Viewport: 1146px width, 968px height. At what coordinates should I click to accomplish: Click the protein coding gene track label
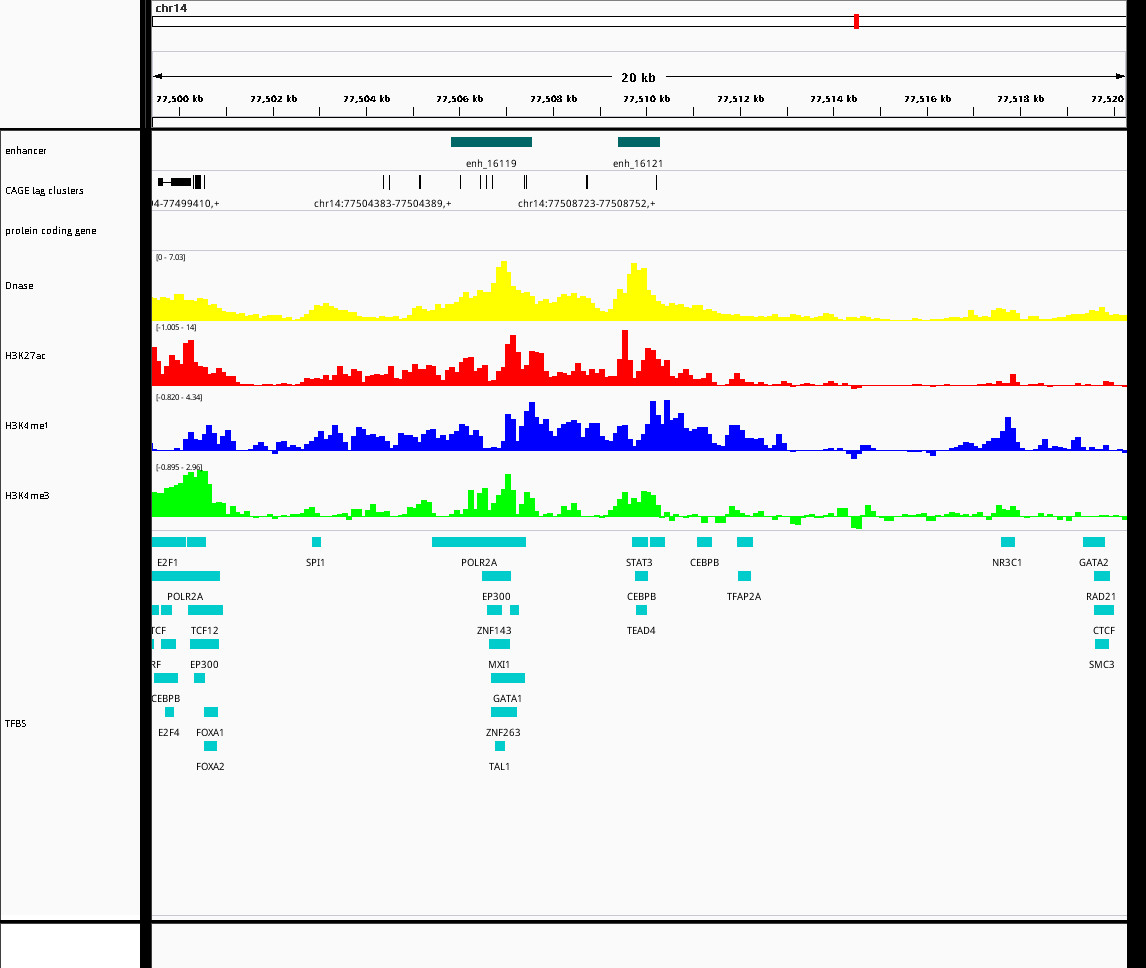[50, 231]
